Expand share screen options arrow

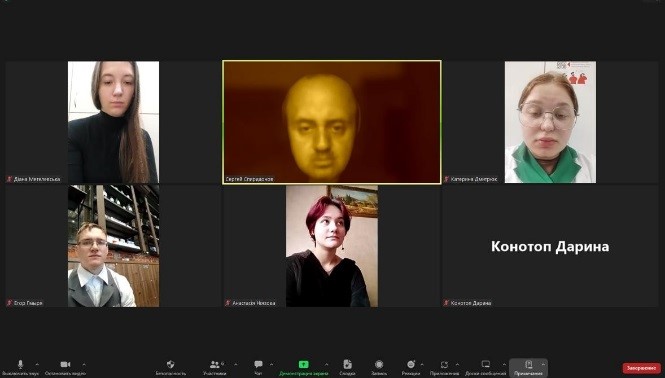326,364
